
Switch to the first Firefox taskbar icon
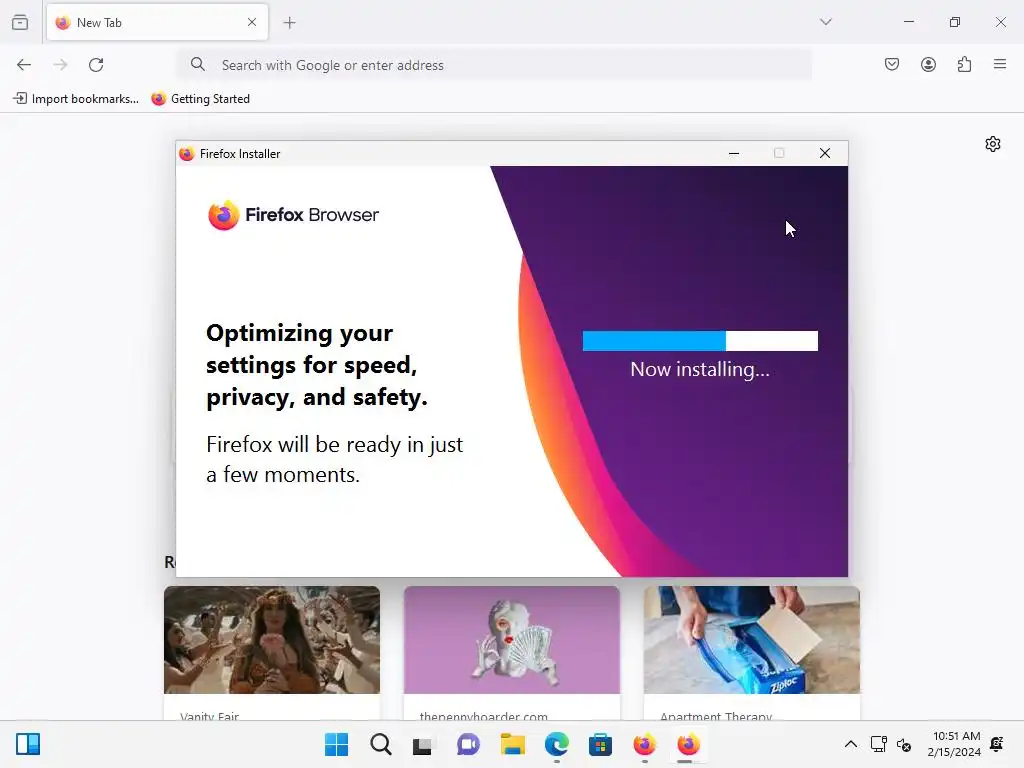point(645,744)
